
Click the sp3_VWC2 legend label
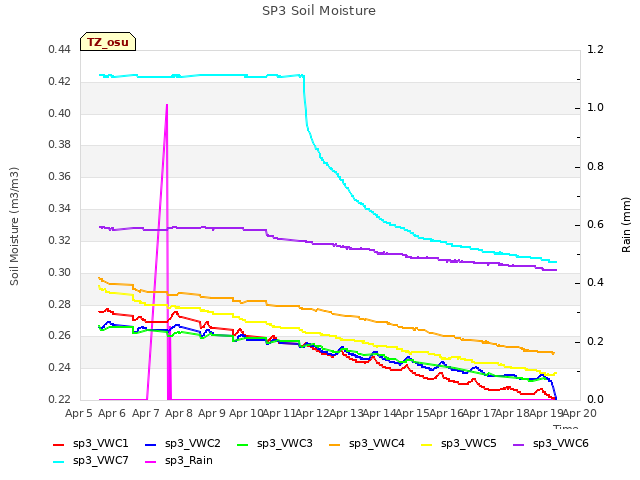(x=193, y=444)
